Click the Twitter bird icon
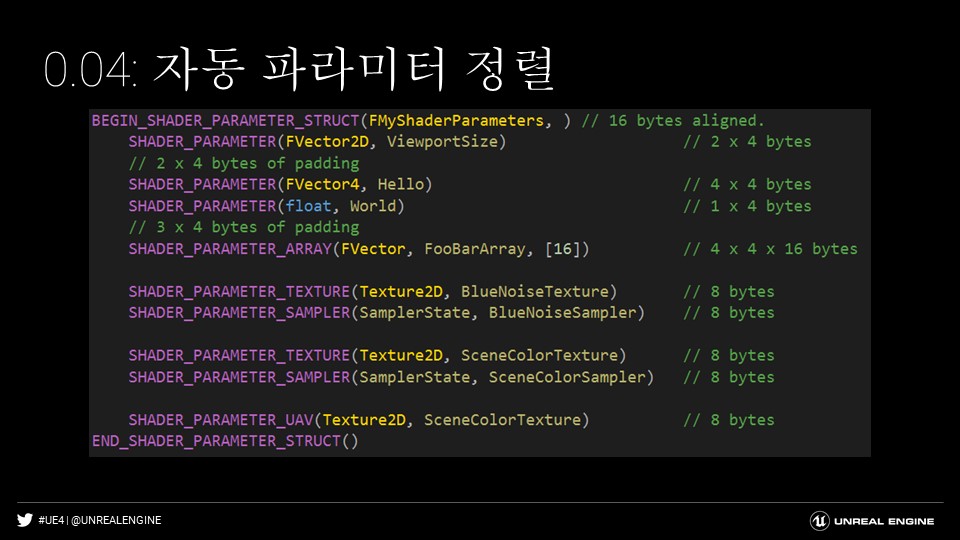The height and width of the screenshot is (540, 960). tap(24, 520)
